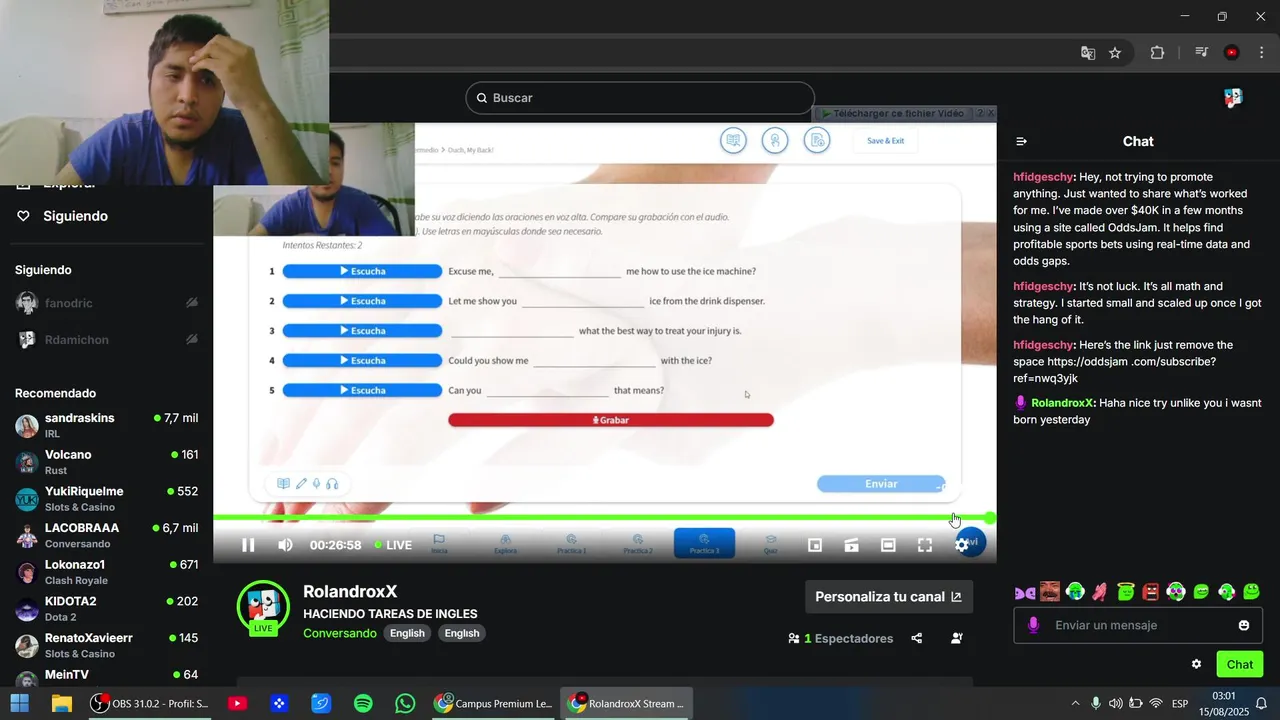Collapse the chat panel icon
This screenshot has width=1280, height=720.
pos(1021,141)
